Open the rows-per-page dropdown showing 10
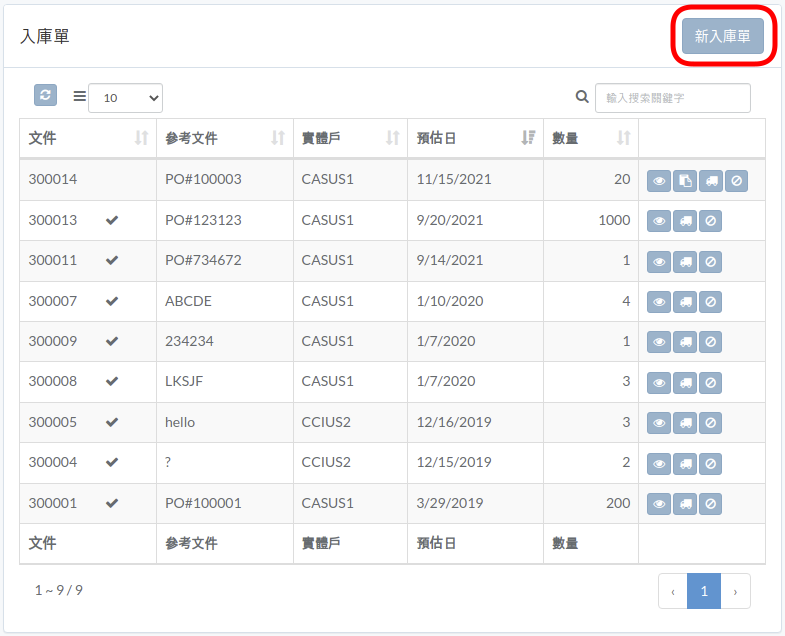Viewport: 785px width, 636px height. click(125, 98)
